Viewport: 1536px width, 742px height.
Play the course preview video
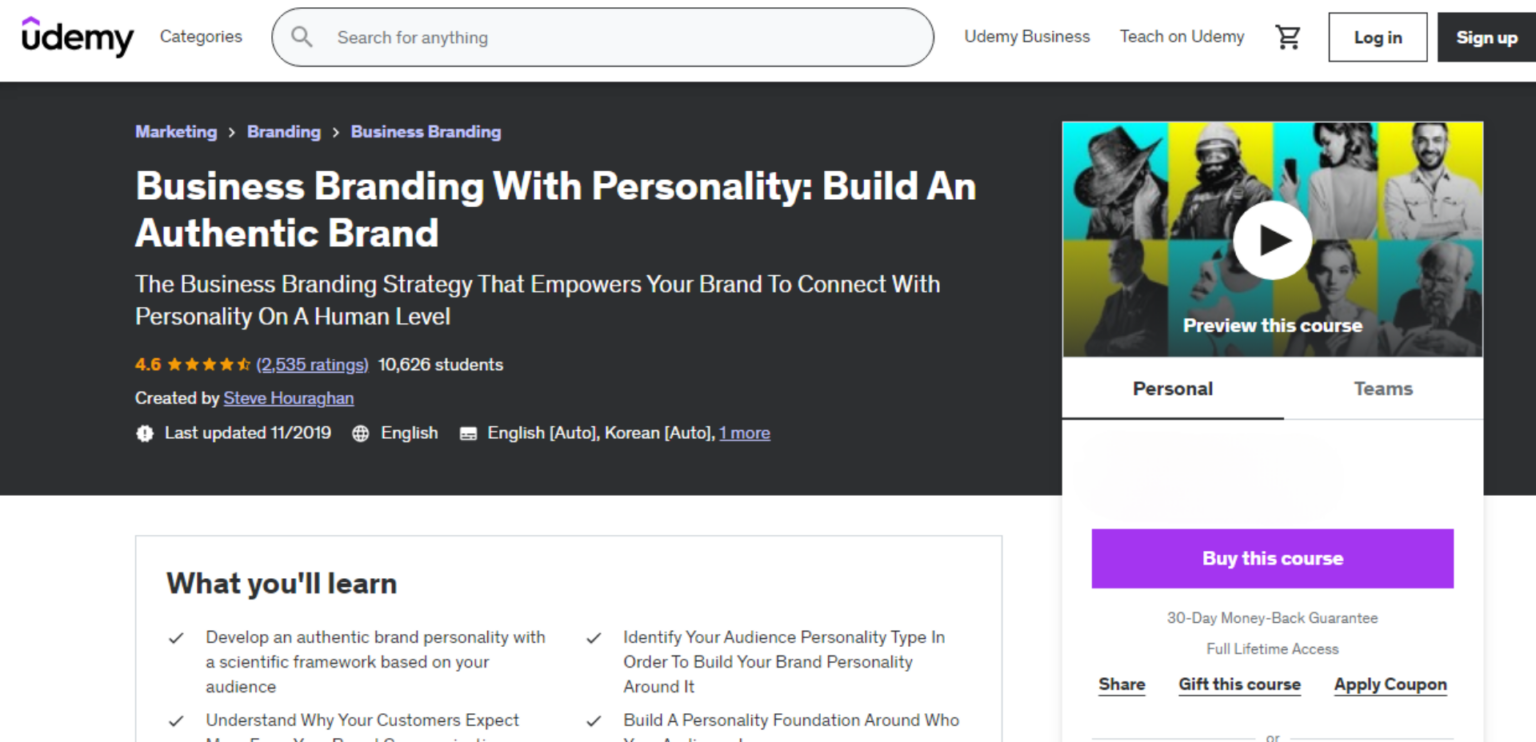tap(1272, 240)
